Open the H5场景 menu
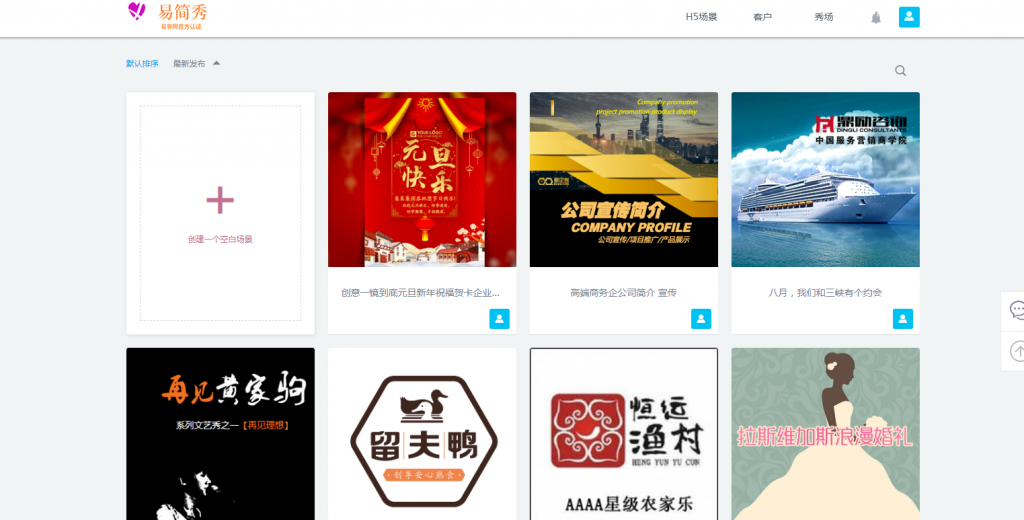Image resolution: width=1024 pixels, height=520 pixels. pyautogui.click(x=701, y=17)
